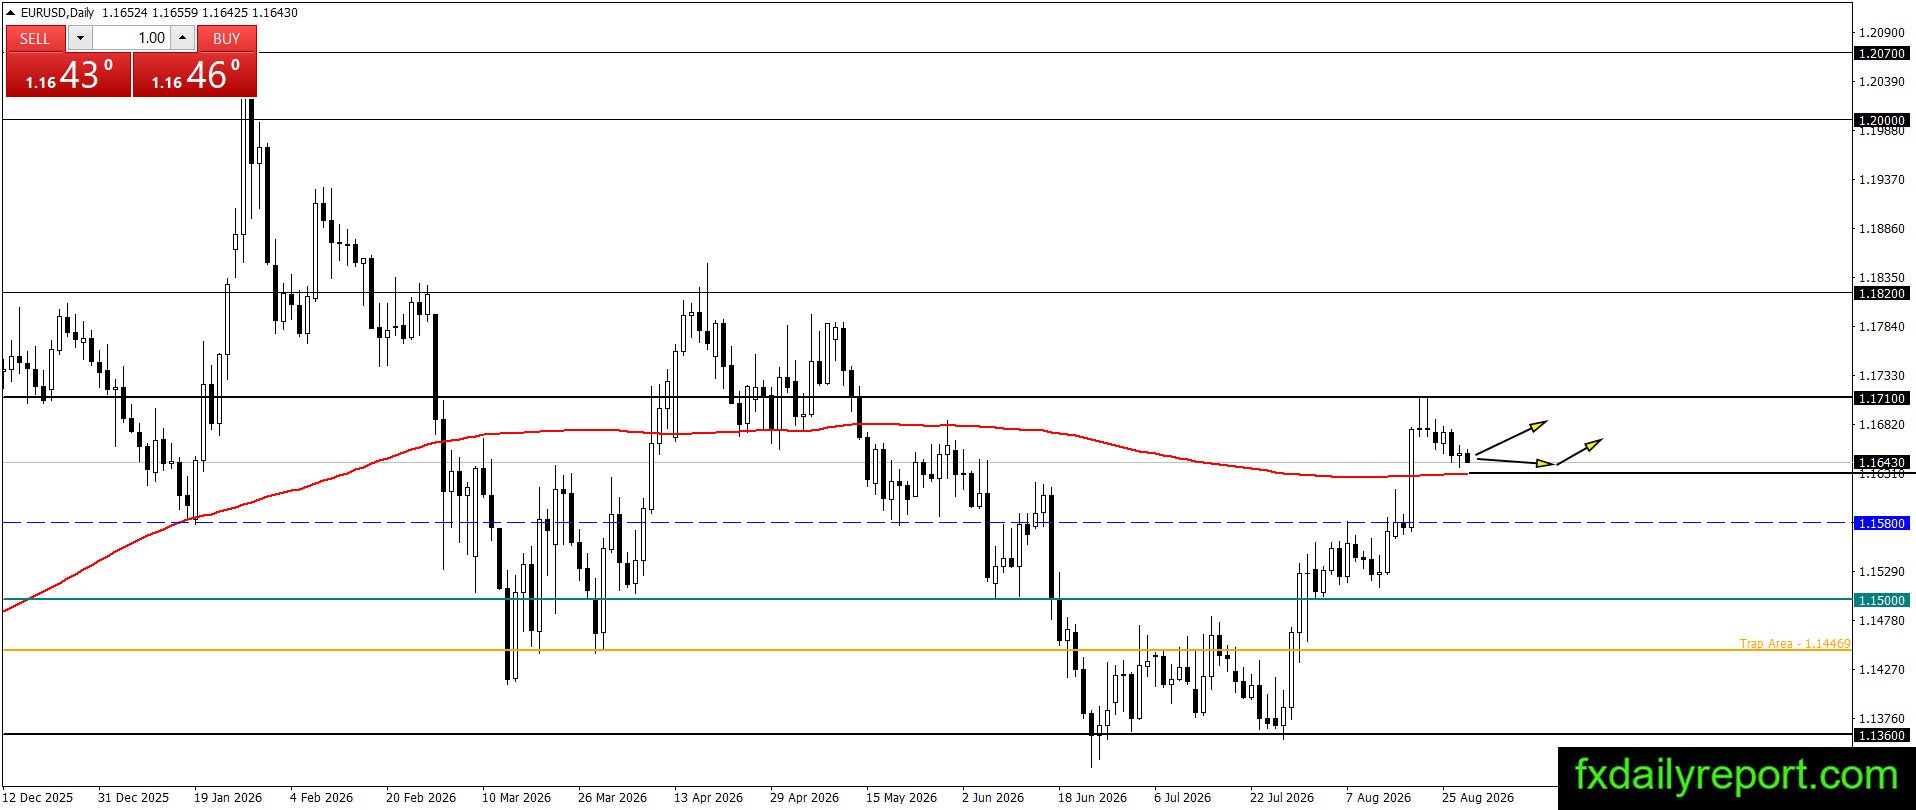Select the 1.20000 price level label
The height and width of the screenshot is (810, 1916).
coord(1881,120)
